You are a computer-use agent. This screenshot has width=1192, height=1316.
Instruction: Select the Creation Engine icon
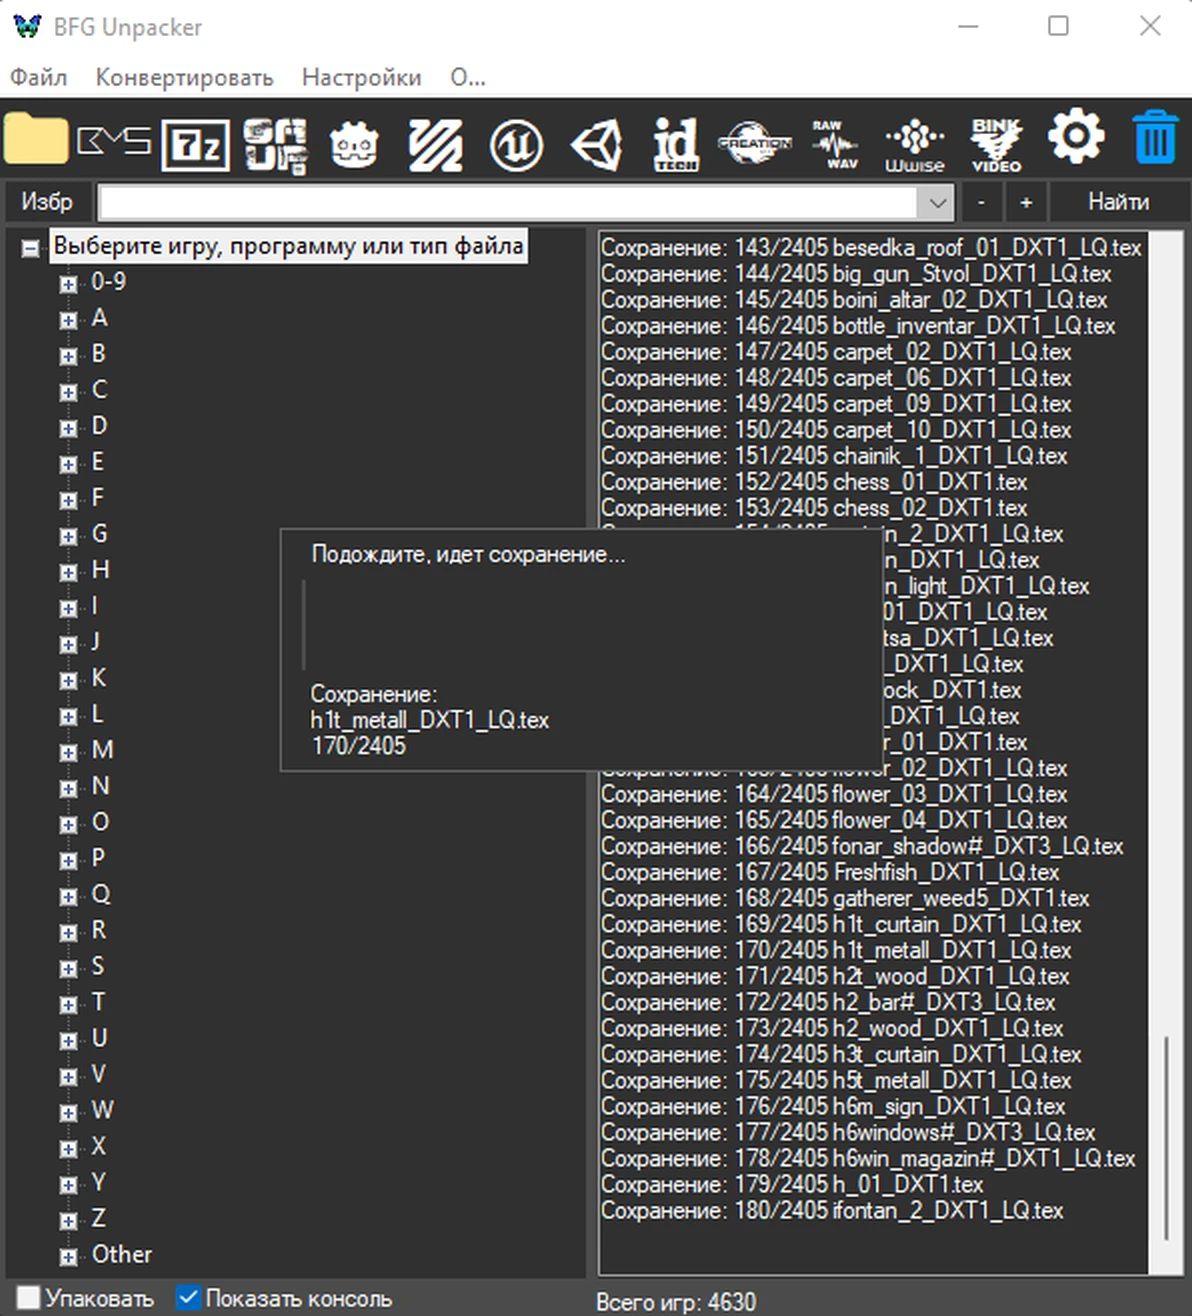click(755, 144)
